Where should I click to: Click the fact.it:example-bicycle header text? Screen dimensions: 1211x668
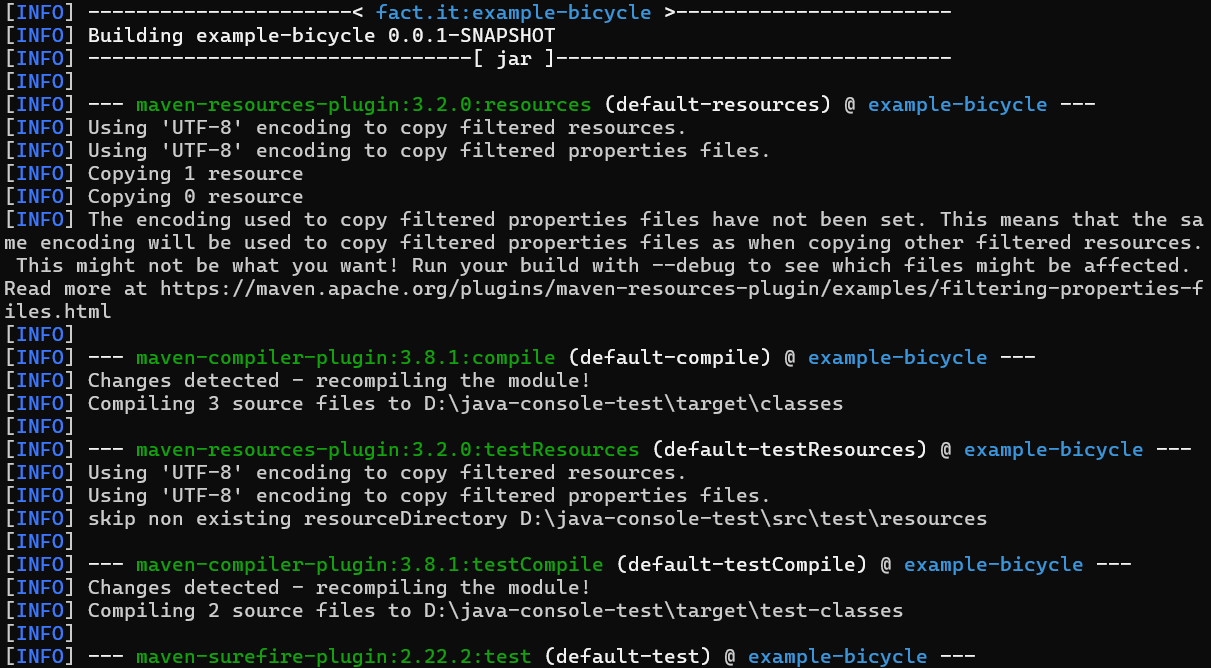(514, 12)
